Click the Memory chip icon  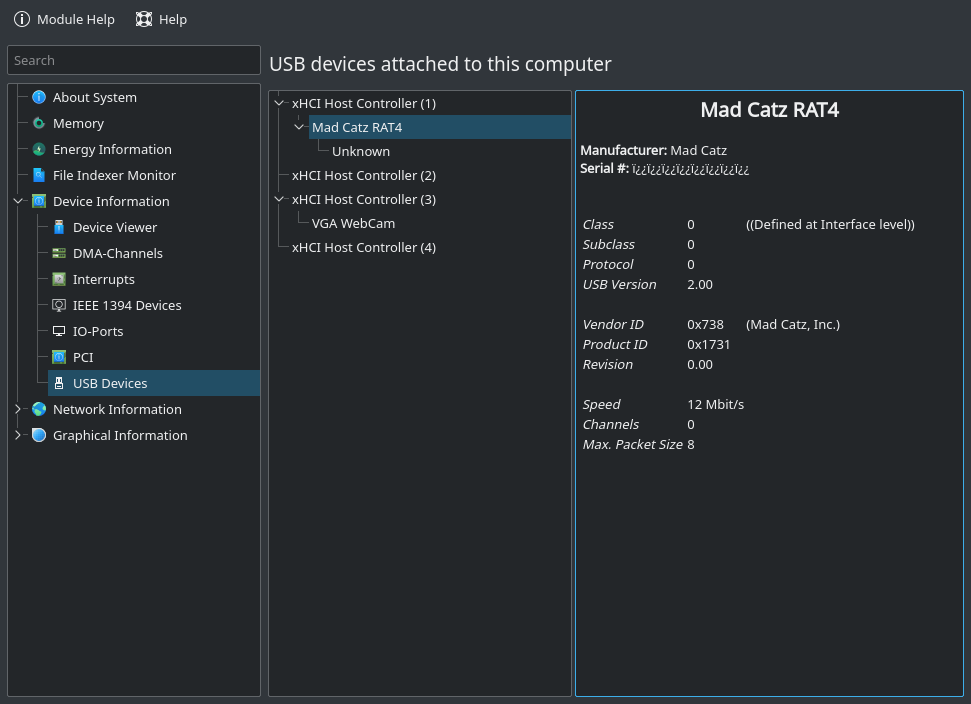point(39,123)
